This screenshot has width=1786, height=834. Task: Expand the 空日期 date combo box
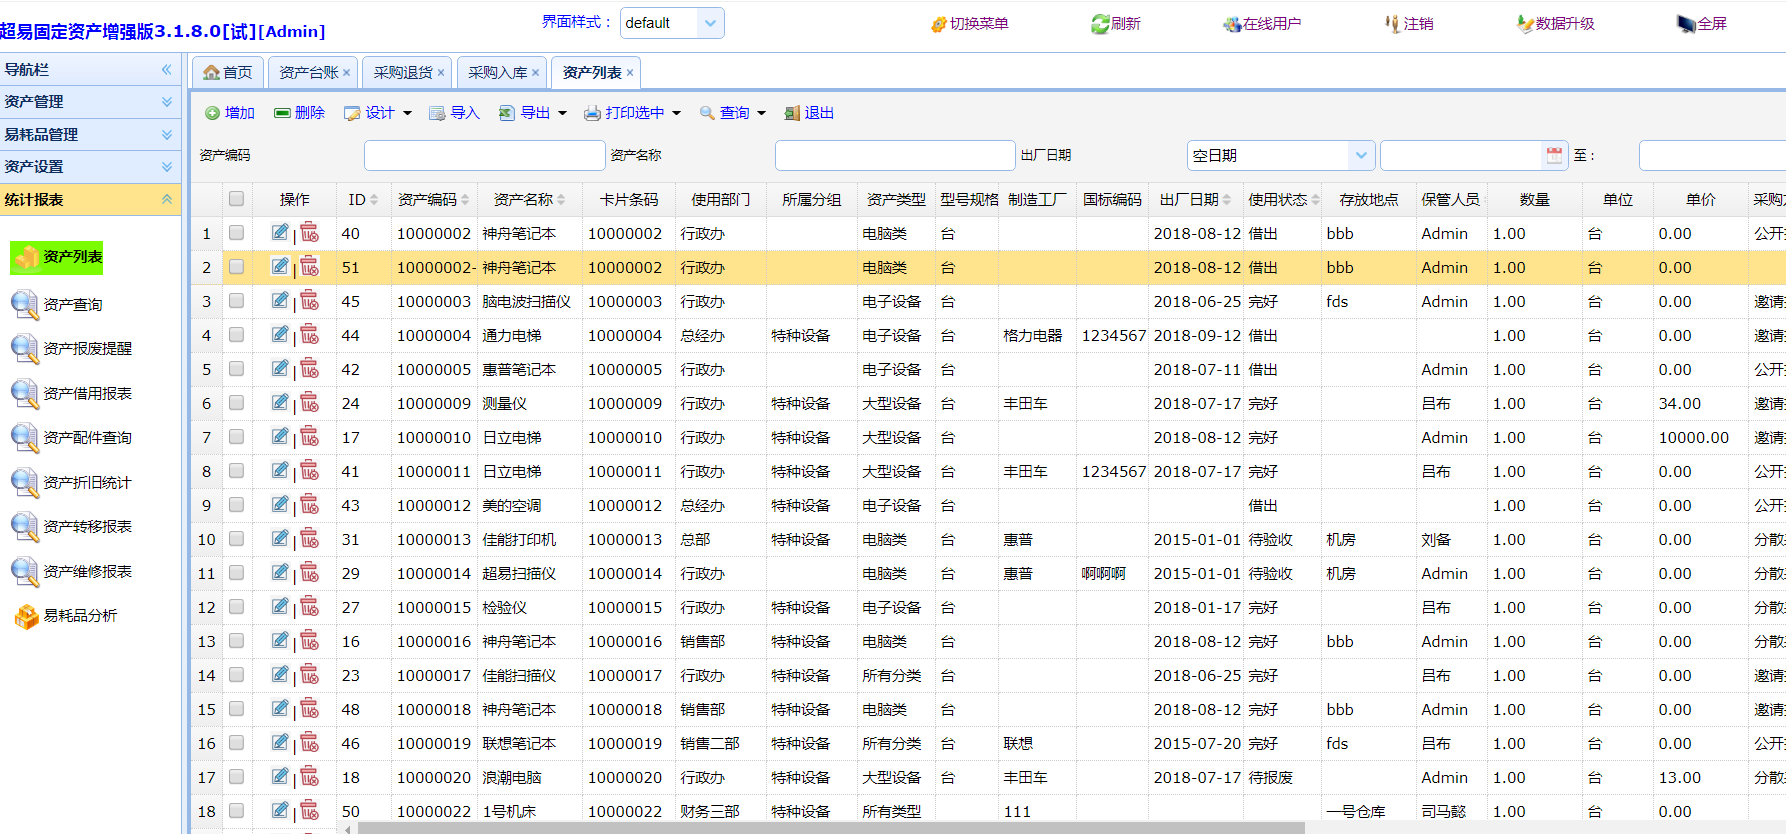pyautogui.click(x=1360, y=155)
